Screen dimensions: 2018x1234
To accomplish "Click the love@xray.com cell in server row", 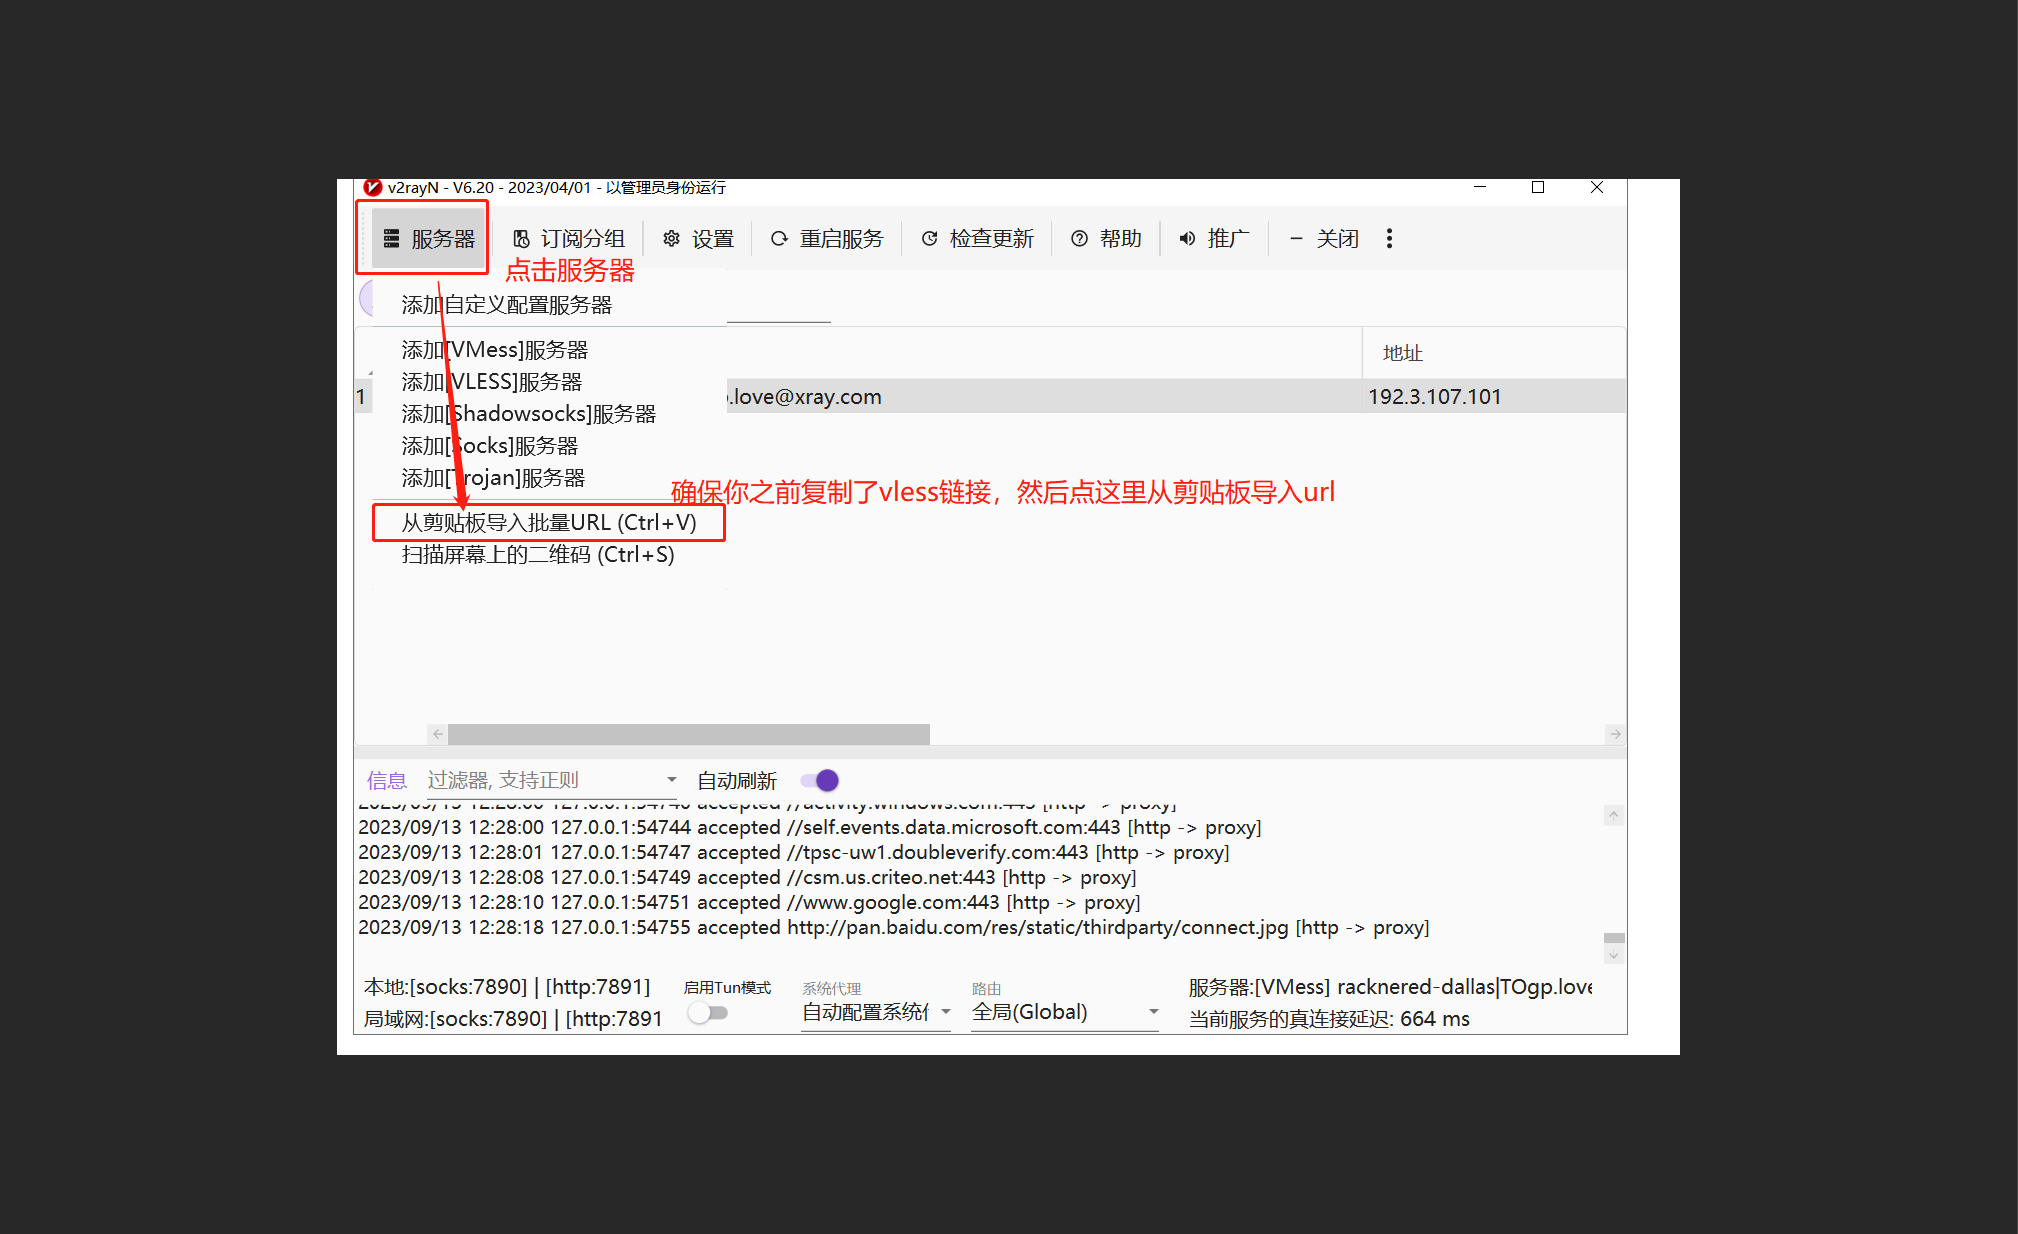I will pyautogui.click(x=805, y=397).
